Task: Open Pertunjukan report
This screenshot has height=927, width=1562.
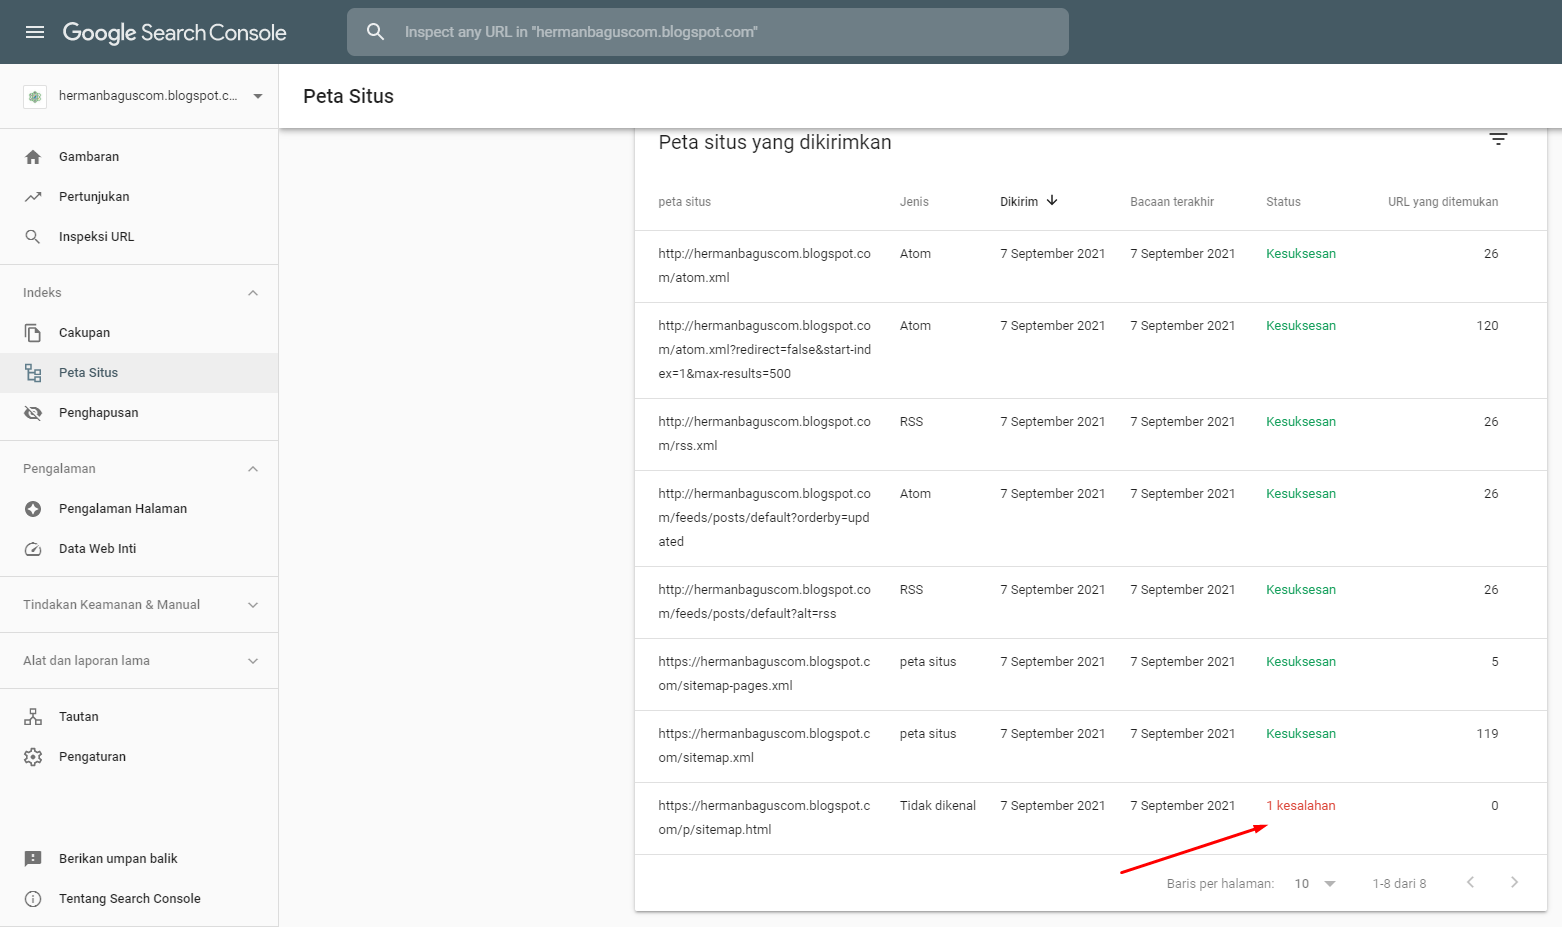Action: pos(139,197)
